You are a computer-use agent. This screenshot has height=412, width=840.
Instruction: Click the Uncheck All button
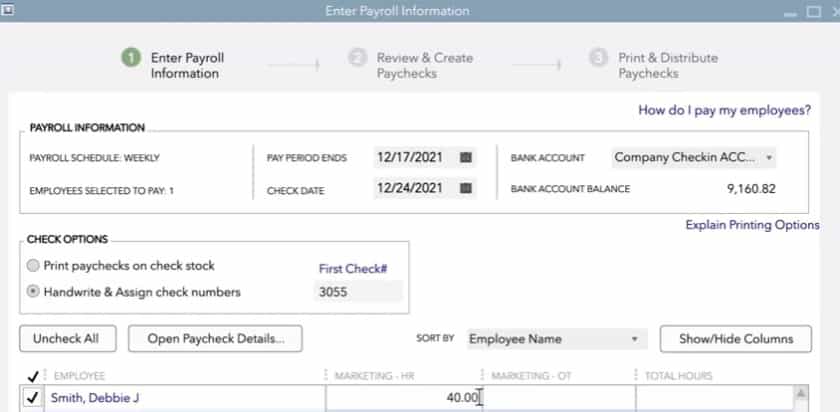pyautogui.click(x=68, y=339)
